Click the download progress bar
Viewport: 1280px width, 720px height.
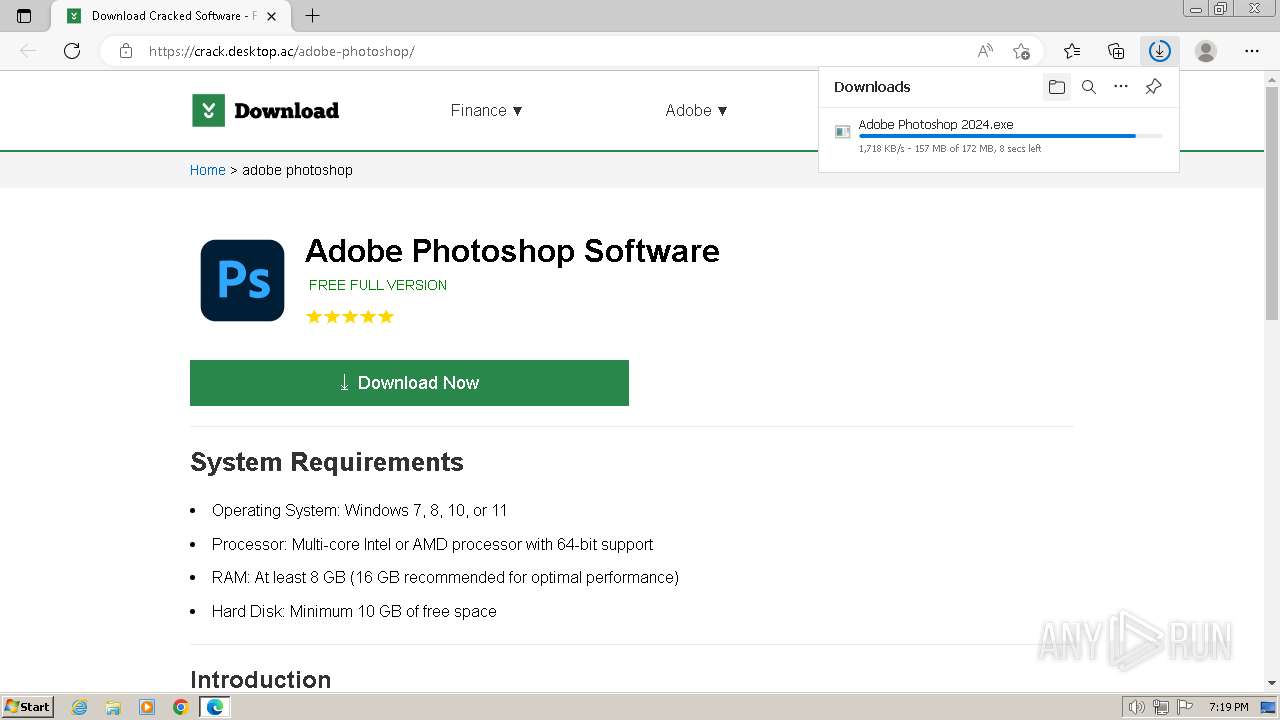[x=1010, y=136]
